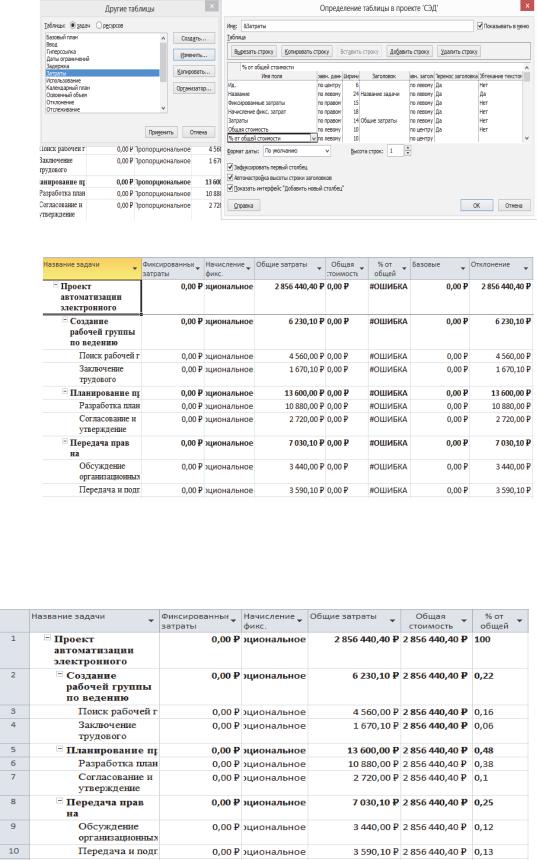Click #ОШИБКА cell in 'Поиск рабочей' row
Screen dimensions: 537x860
coord(388,356)
